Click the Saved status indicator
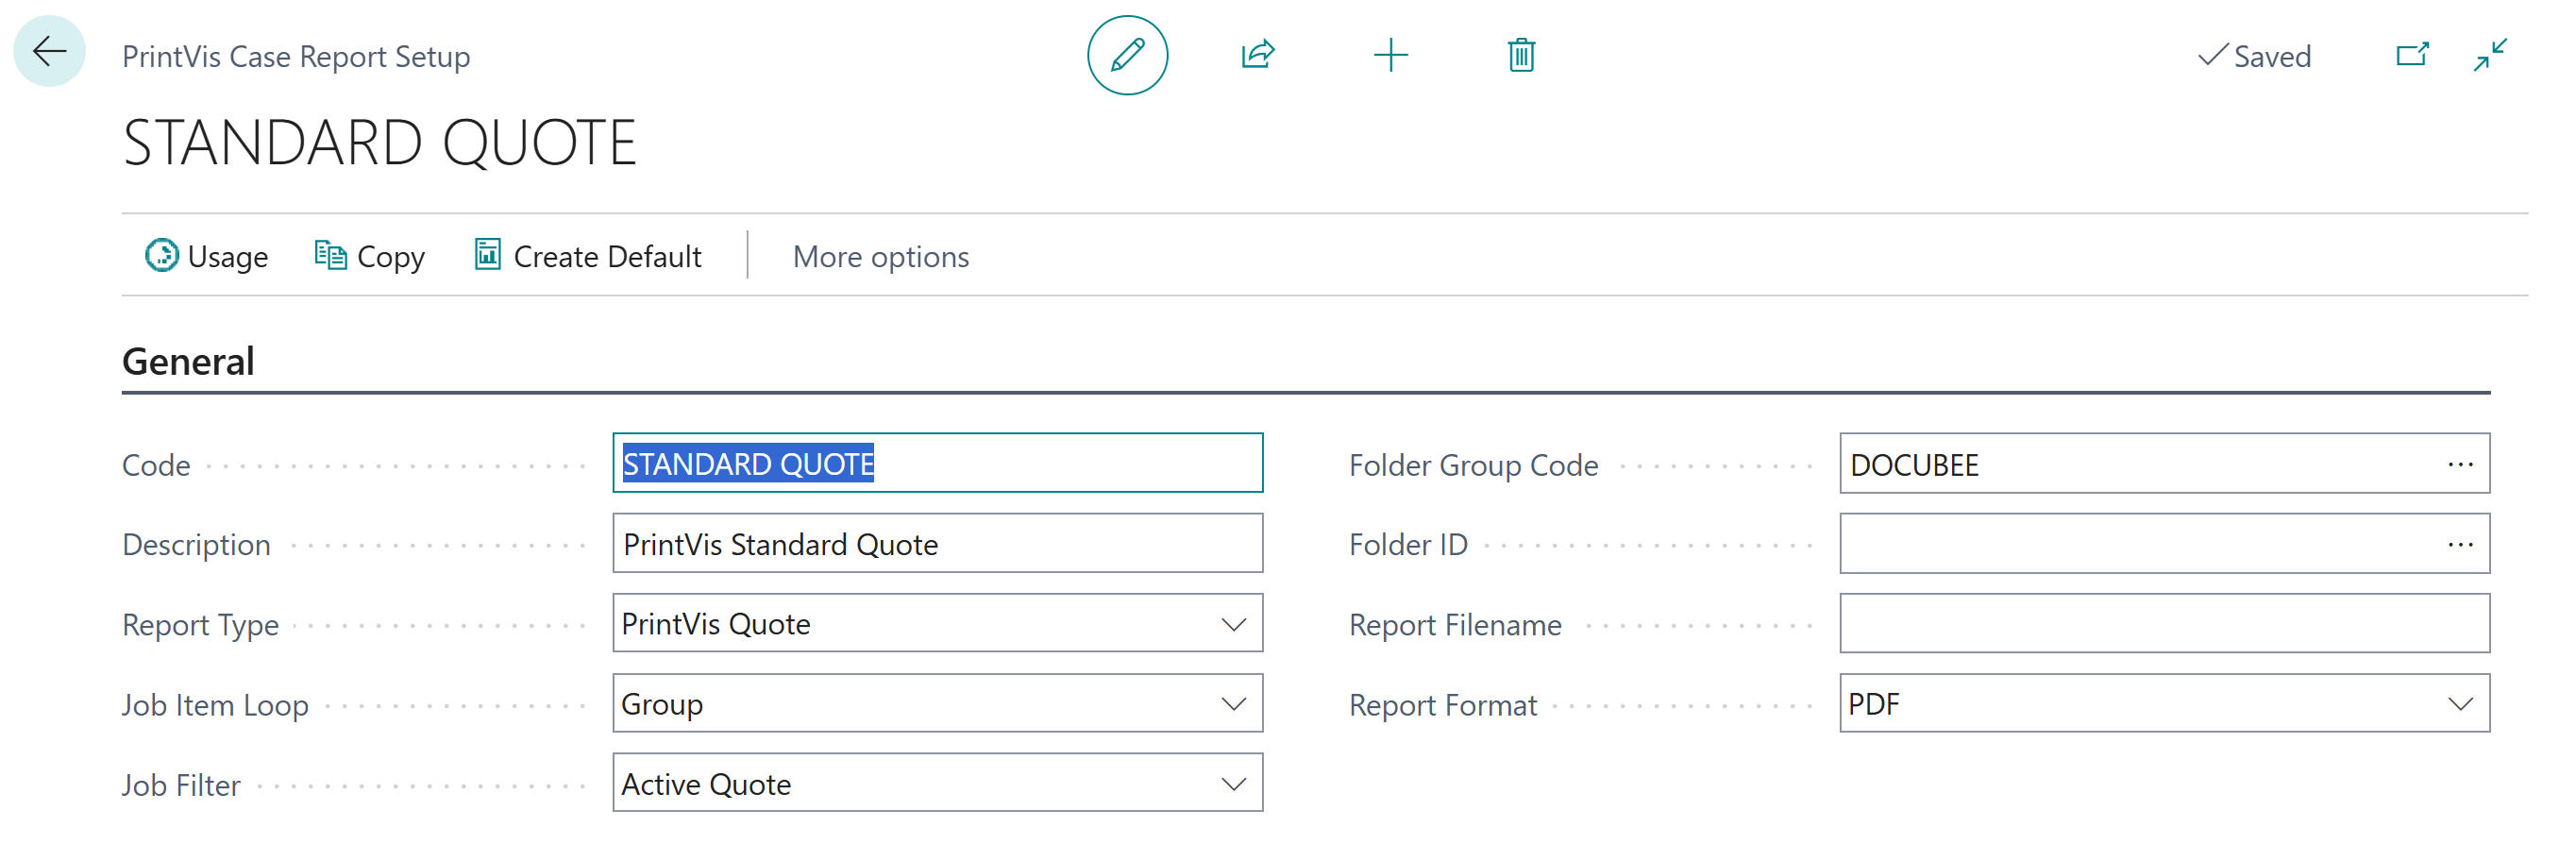This screenshot has height=844, width=2576. point(2253,56)
